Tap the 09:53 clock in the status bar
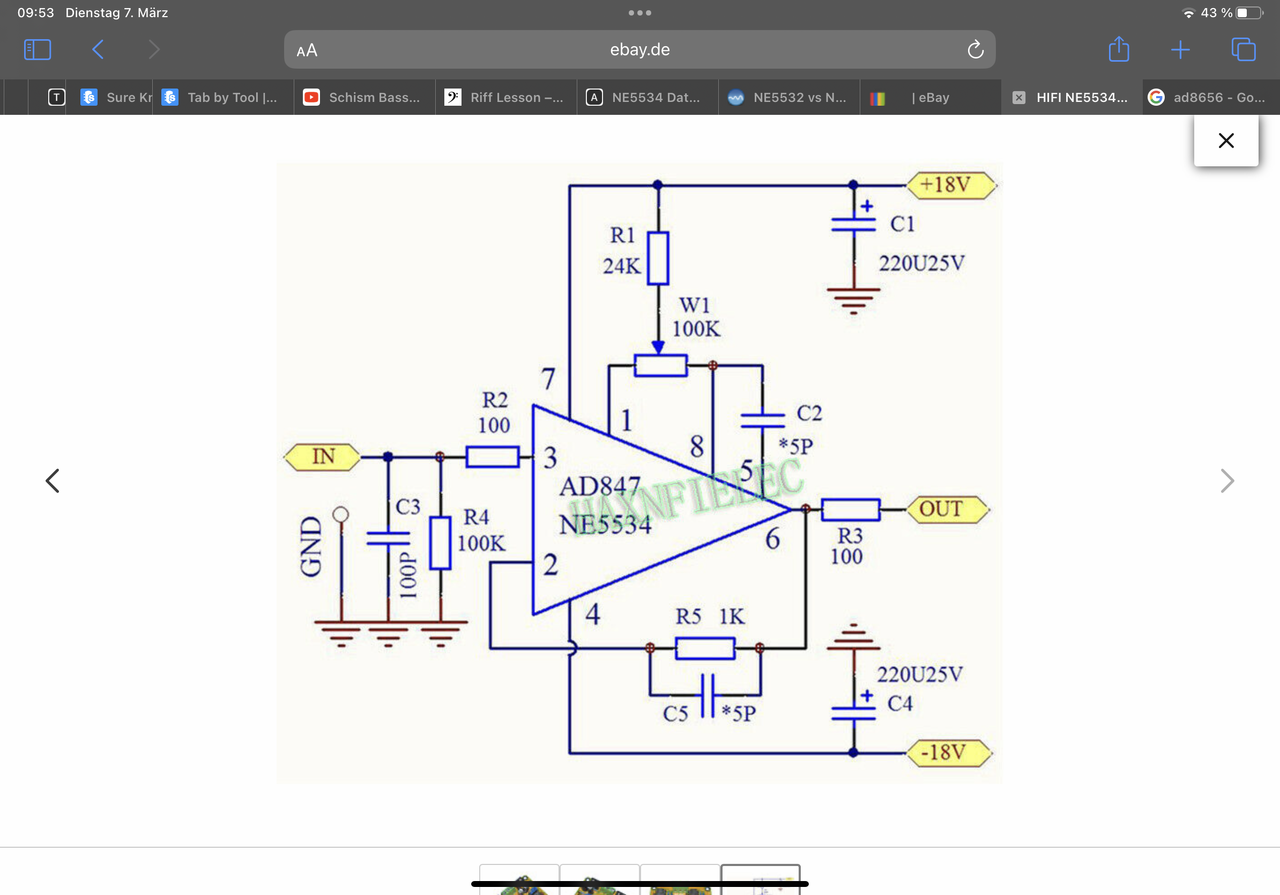This screenshot has width=1280, height=895. click(x=35, y=13)
